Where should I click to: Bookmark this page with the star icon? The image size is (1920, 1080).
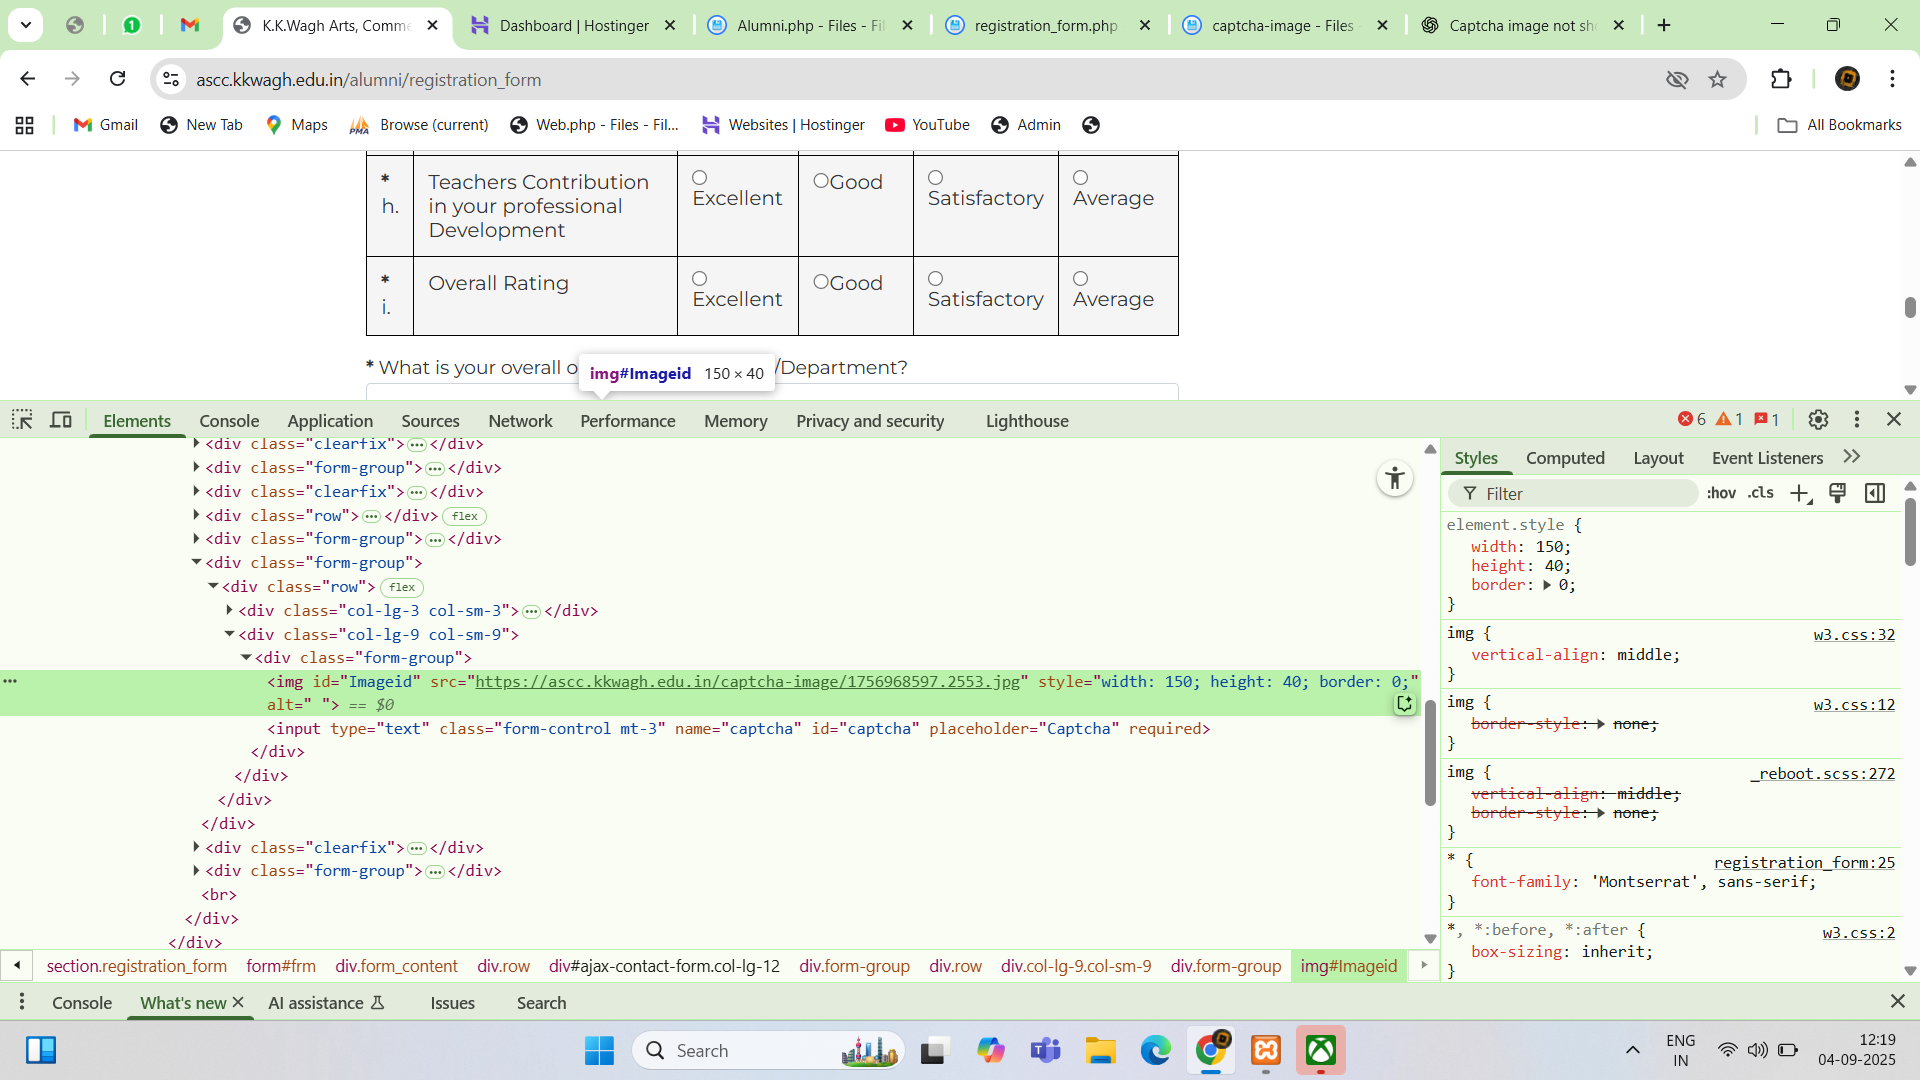(x=1717, y=79)
